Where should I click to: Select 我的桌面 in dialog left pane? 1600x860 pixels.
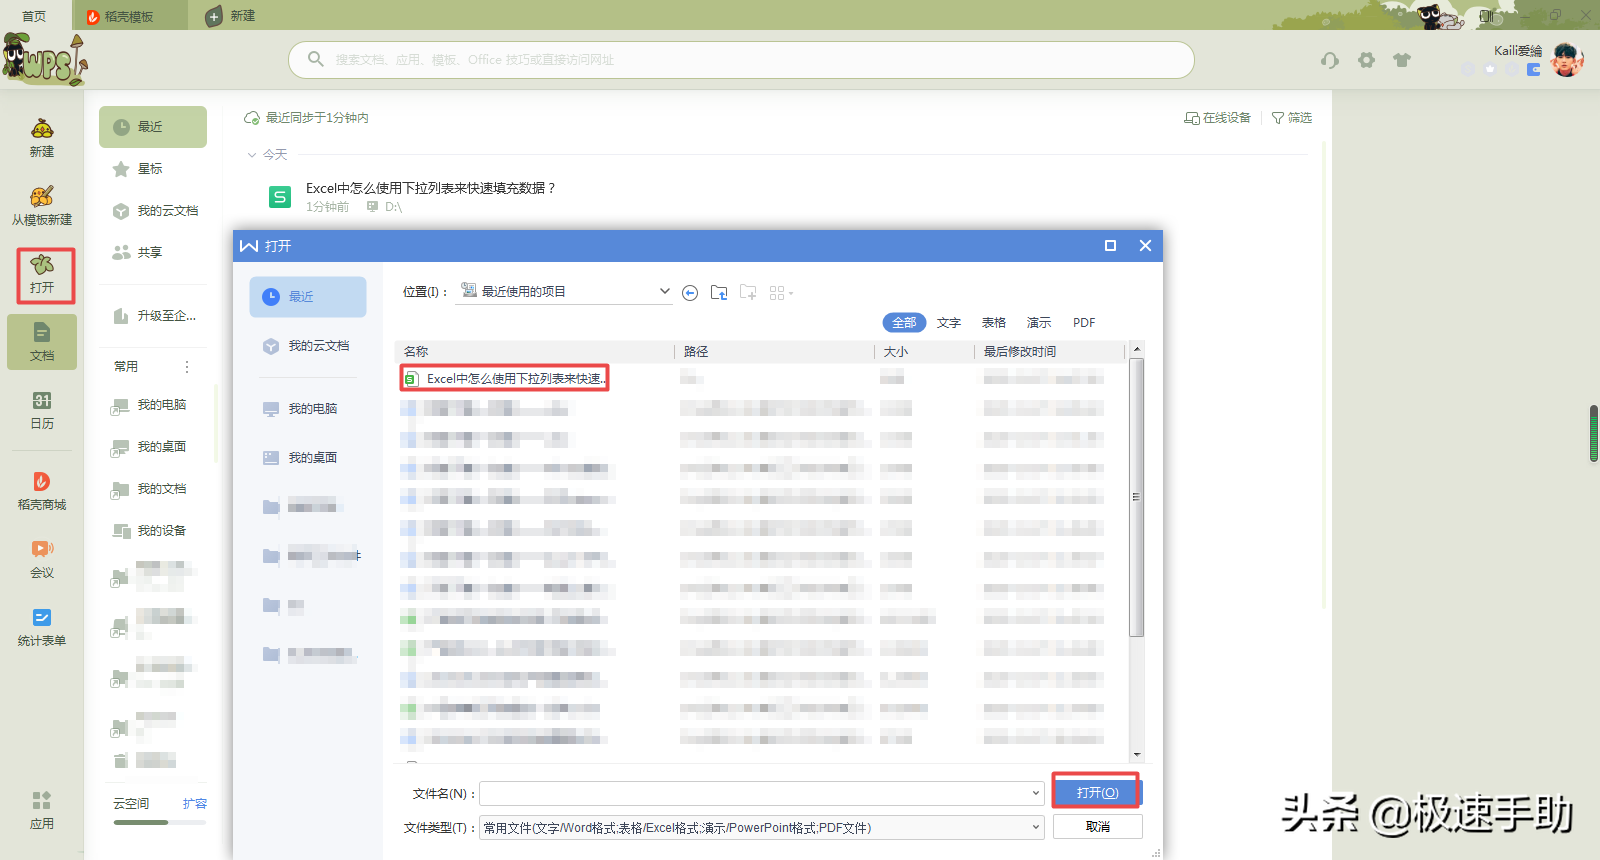(308, 458)
